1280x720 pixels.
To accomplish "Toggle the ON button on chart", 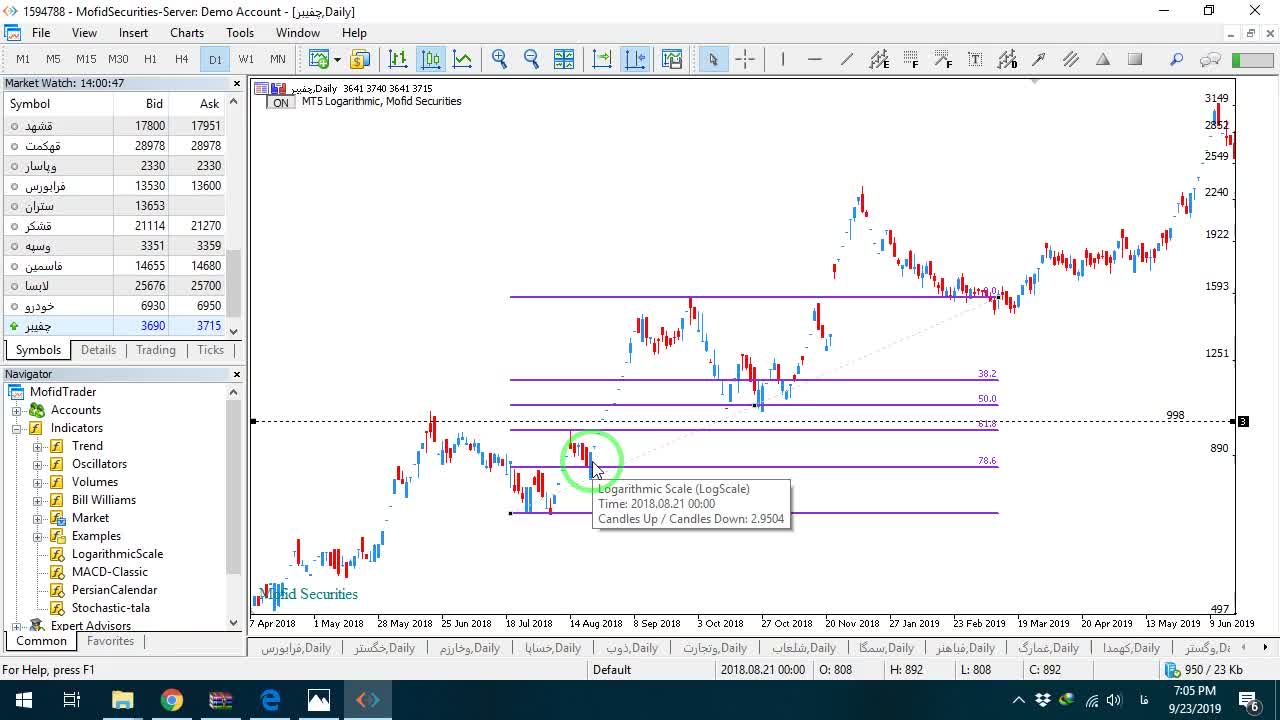I will point(281,103).
